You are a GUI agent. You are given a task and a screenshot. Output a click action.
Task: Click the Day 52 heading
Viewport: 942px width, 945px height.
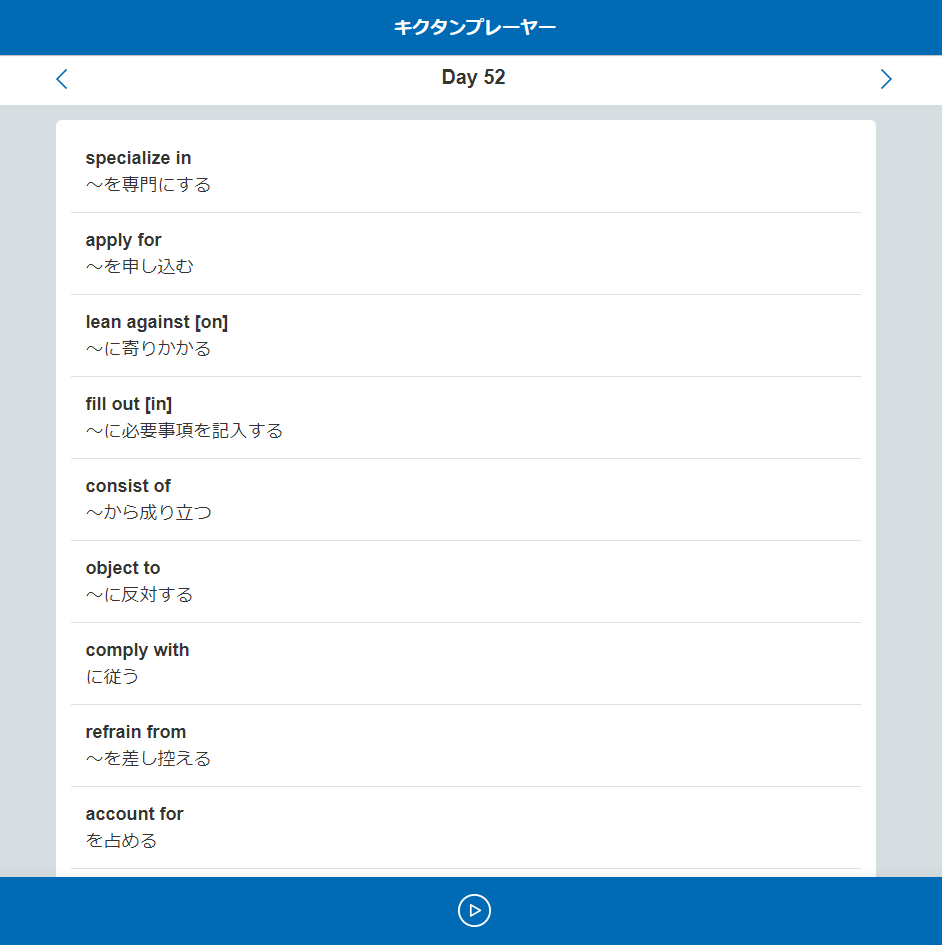click(x=473, y=78)
